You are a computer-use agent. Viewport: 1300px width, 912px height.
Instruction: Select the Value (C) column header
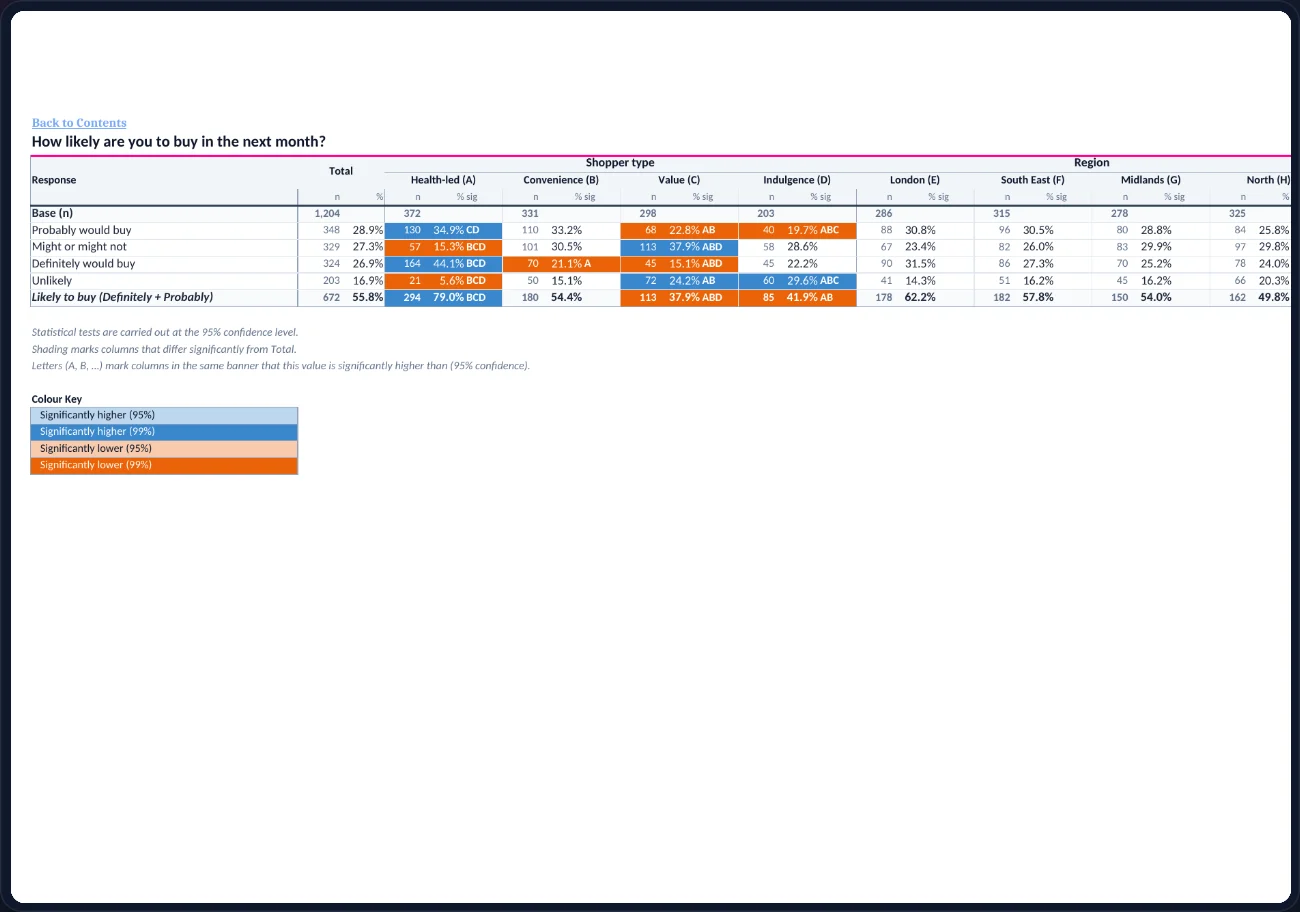[x=679, y=180]
